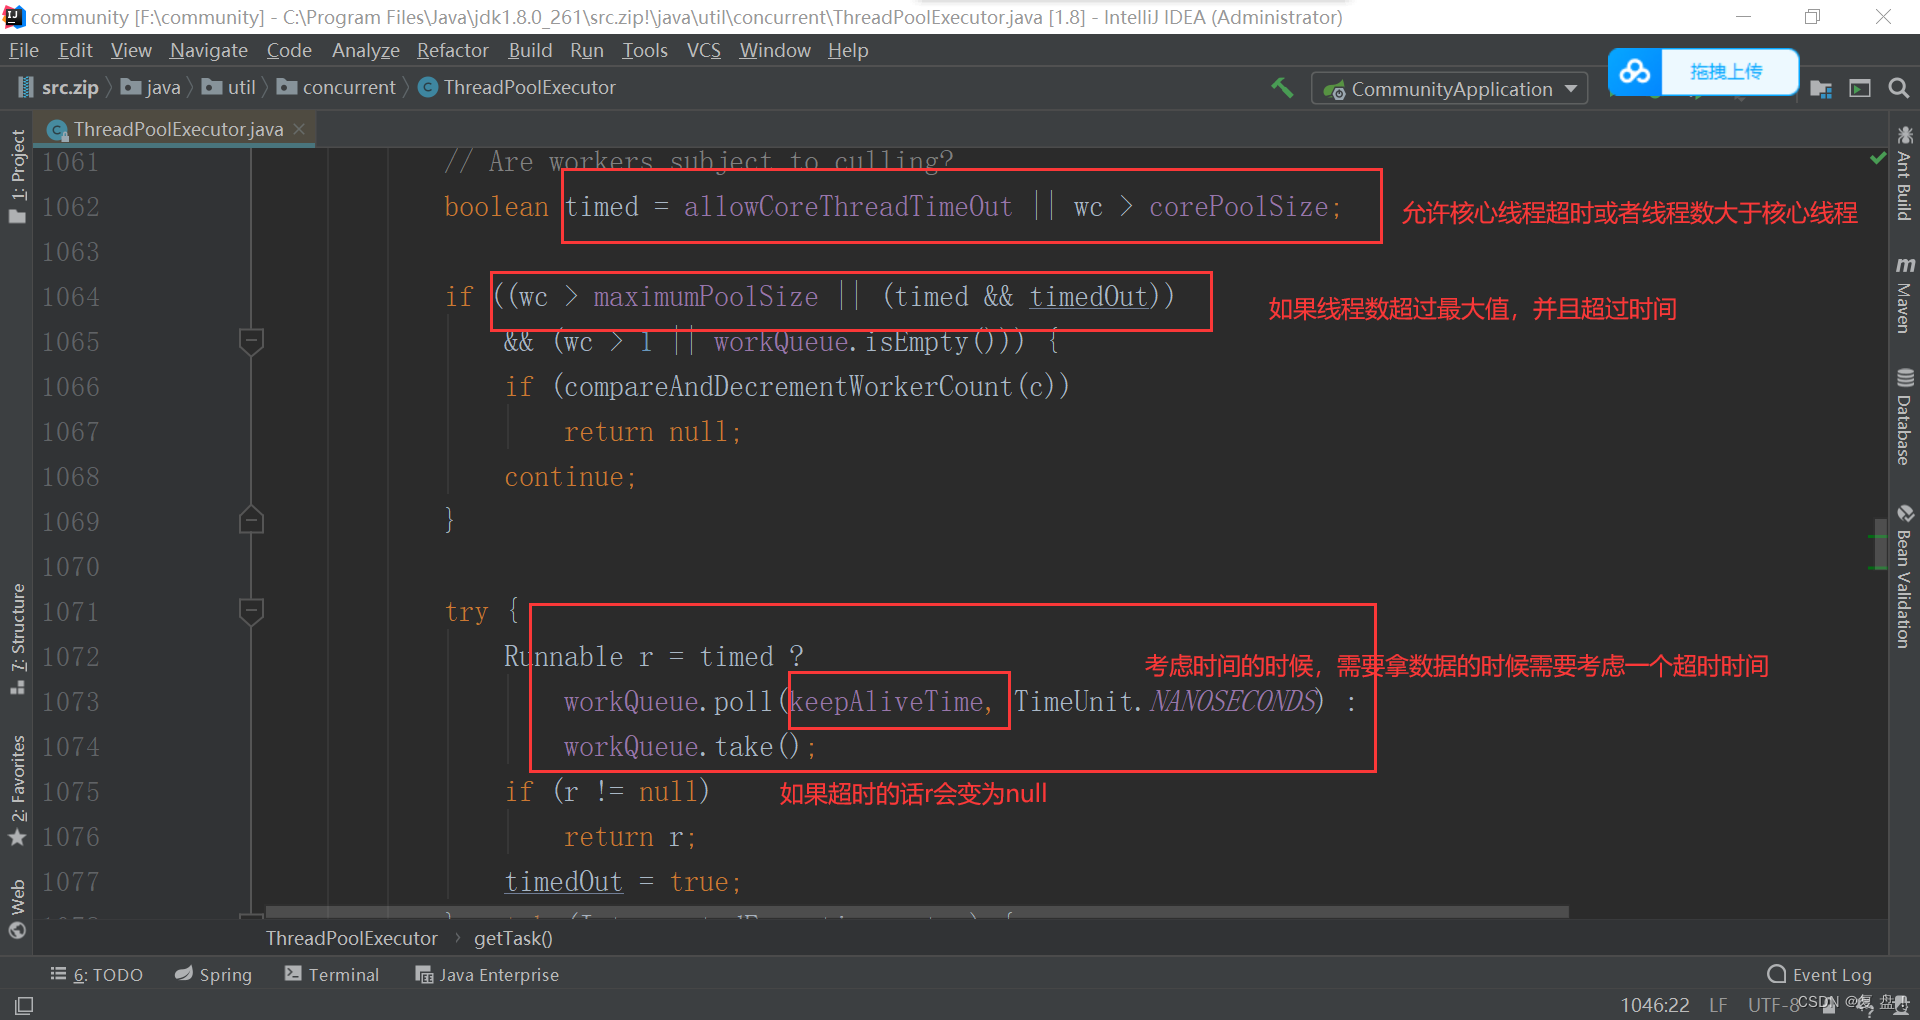Screen dimensions: 1920x1020
Task: Open the File menu
Action: click(x=24, y=51)
